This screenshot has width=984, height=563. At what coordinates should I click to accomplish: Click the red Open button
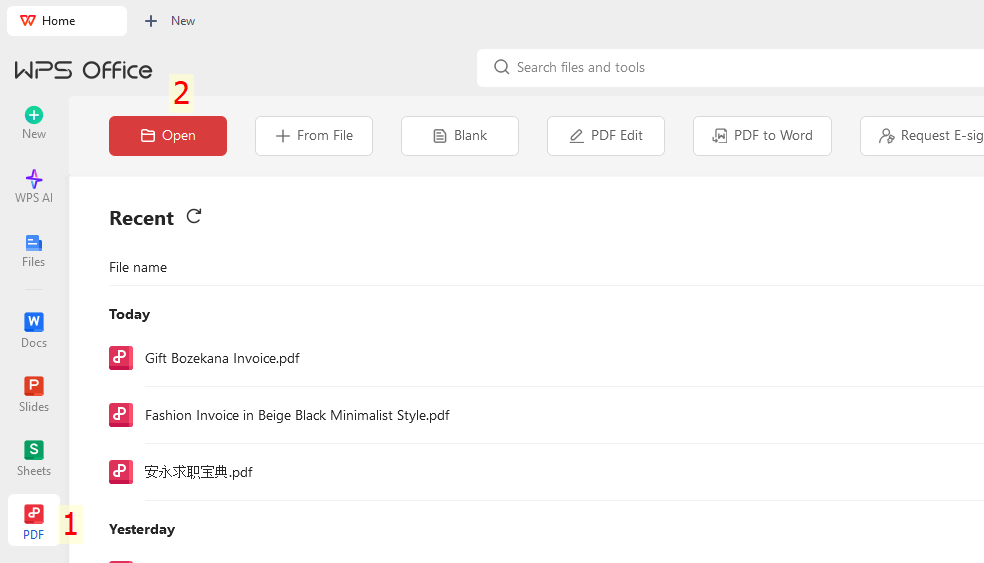(168, 136)
